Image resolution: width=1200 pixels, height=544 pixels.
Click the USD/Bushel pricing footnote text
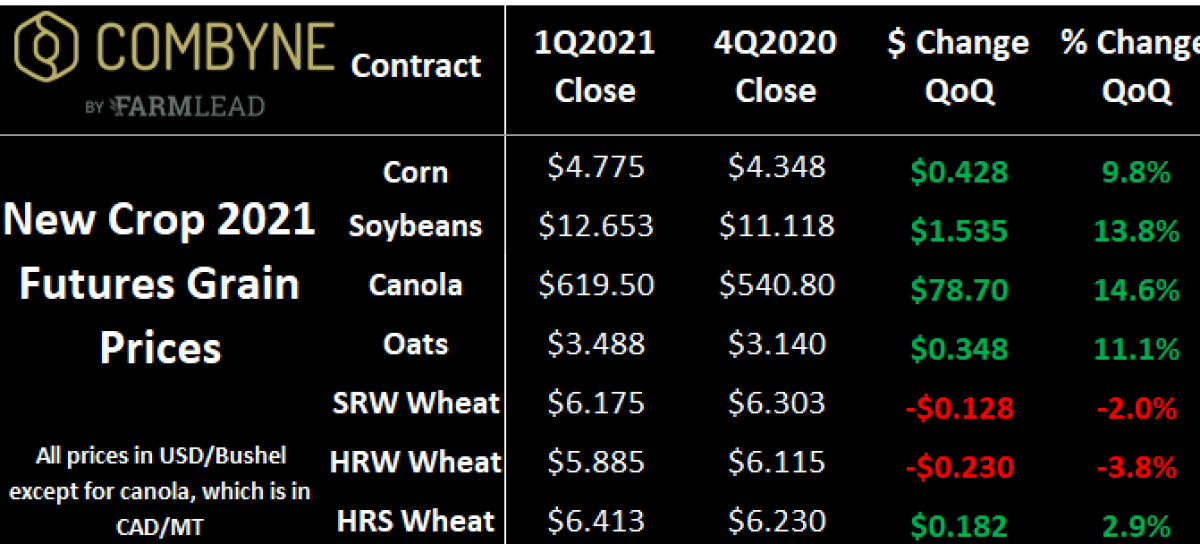tap(160, 491)
